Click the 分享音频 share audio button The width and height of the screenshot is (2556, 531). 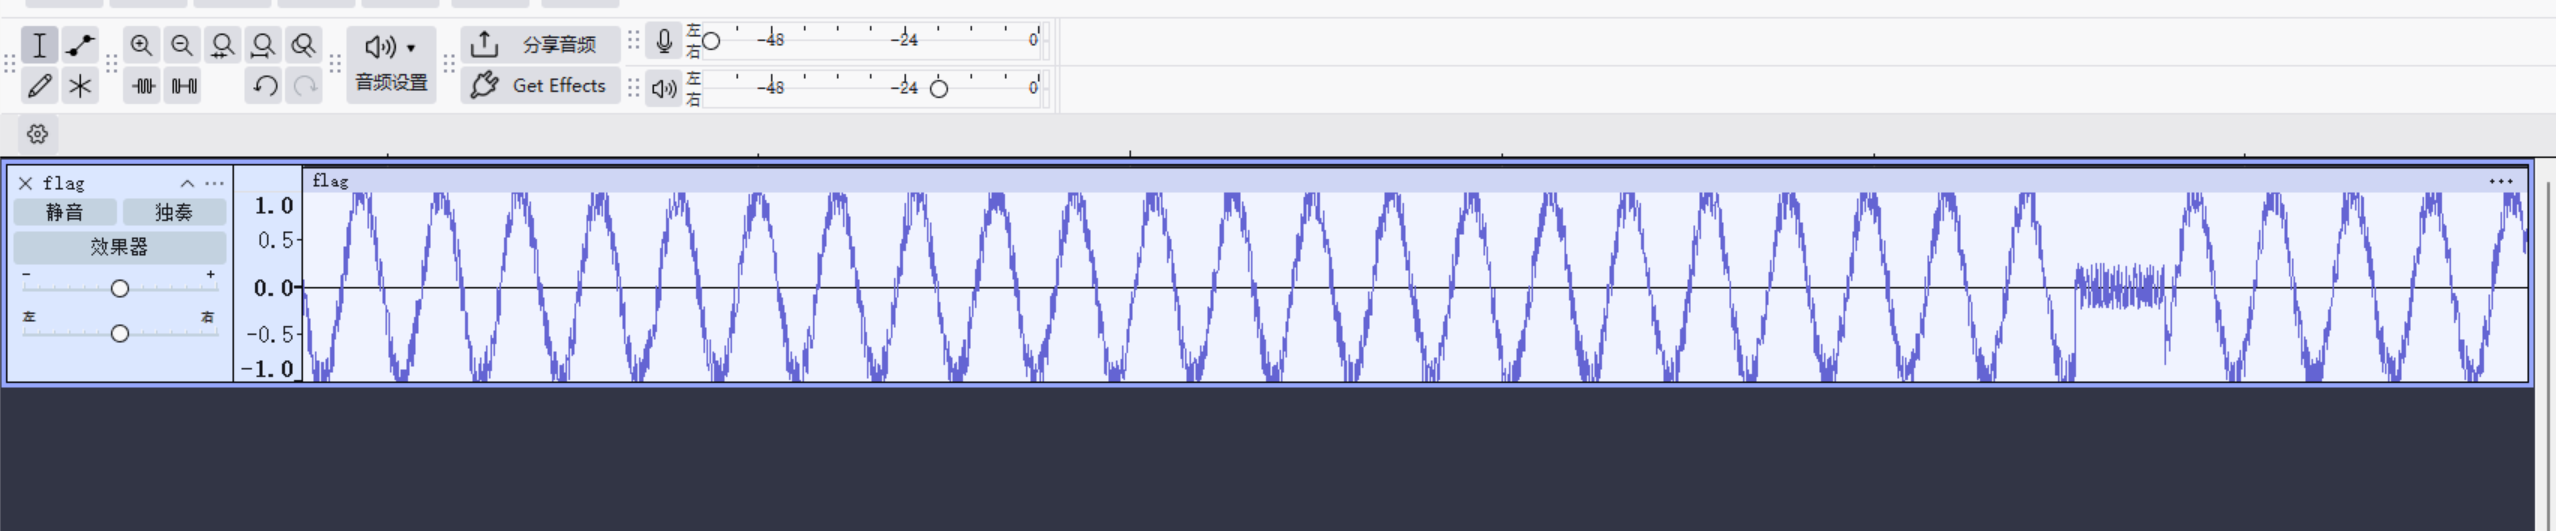click(x=540, y=45)
